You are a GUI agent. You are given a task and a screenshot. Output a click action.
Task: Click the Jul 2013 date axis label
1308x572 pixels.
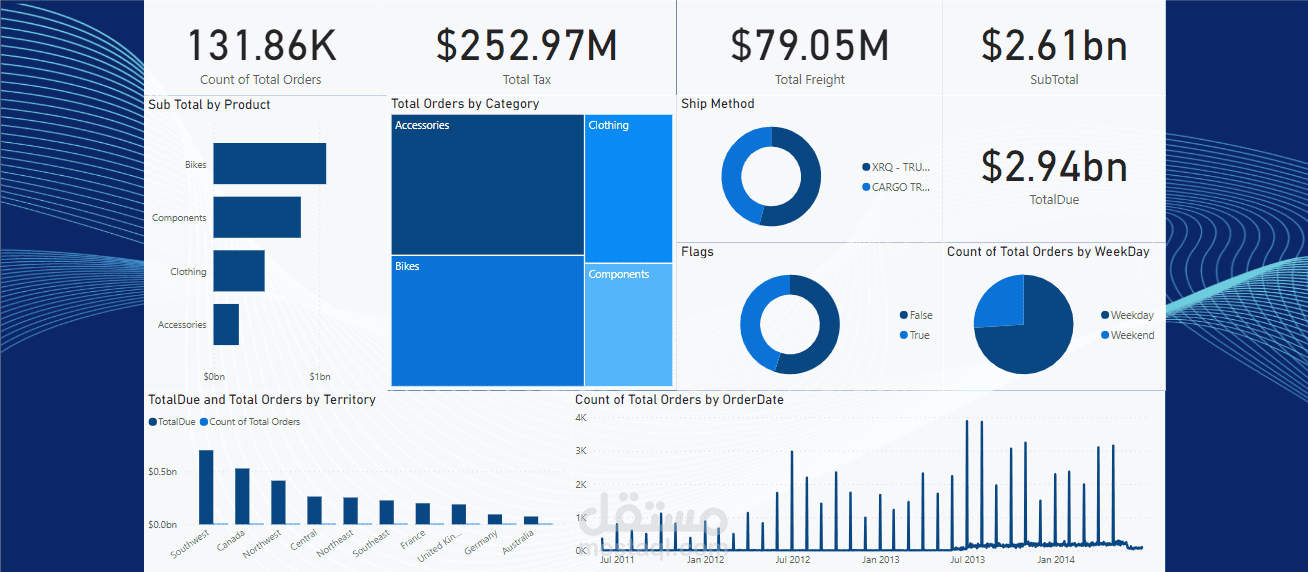tap(967, 560)
